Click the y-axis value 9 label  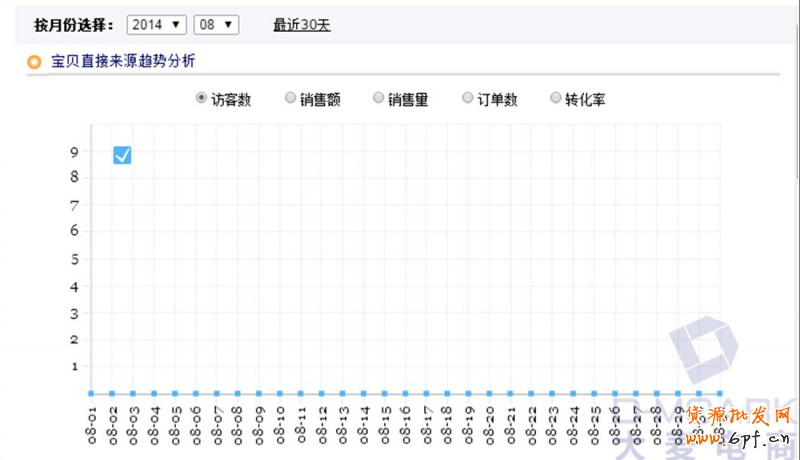coord(74,153)
